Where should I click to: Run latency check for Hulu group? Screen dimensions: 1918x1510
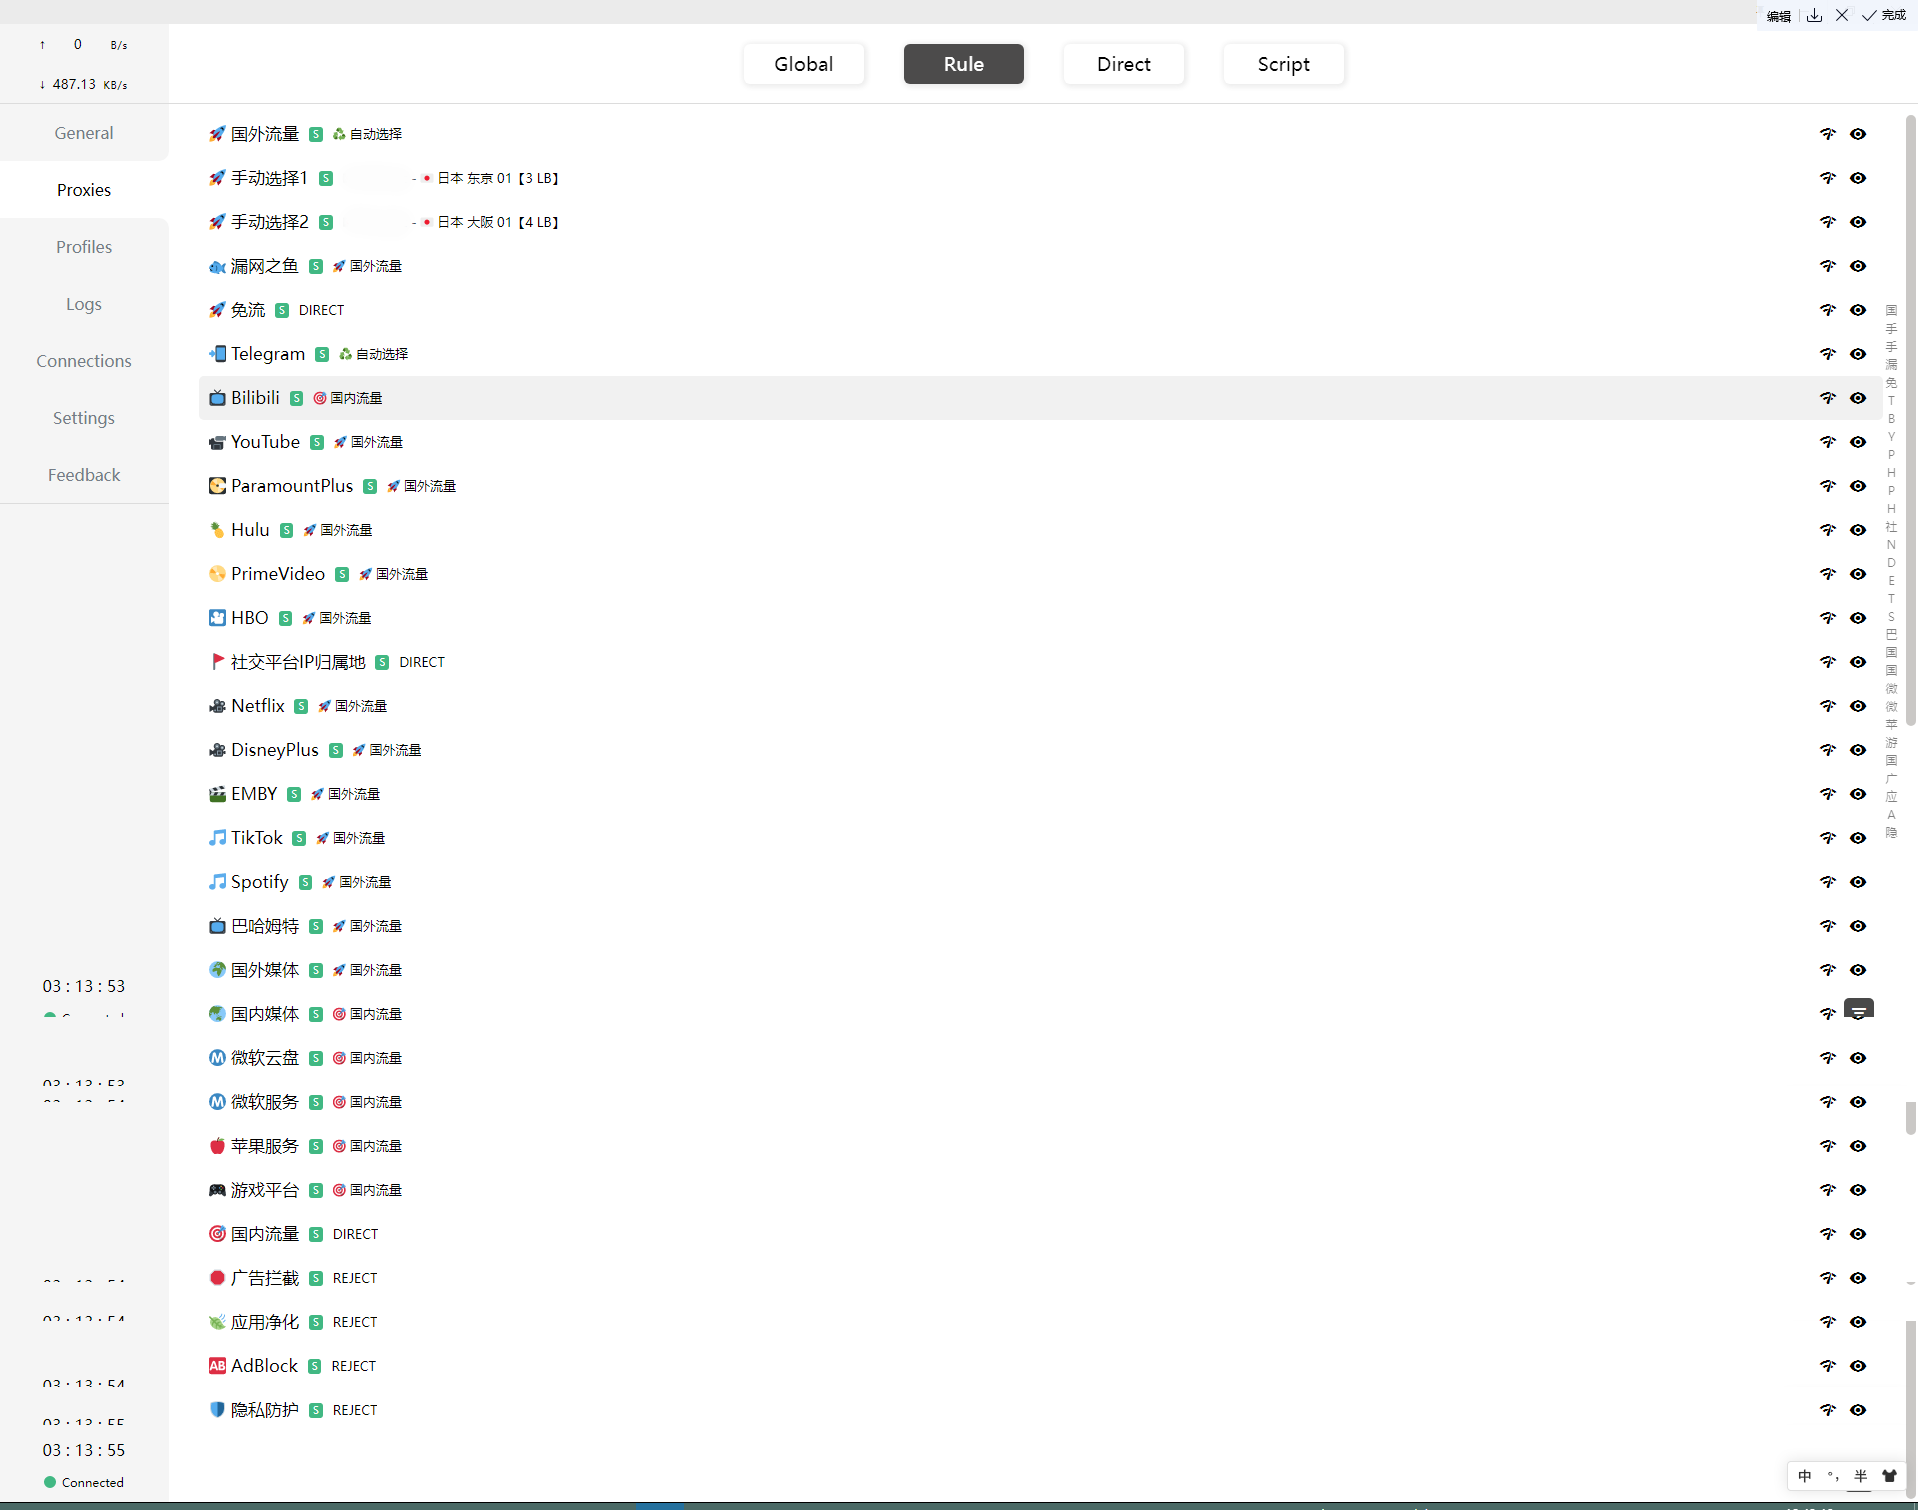pyautogui.click(x=1828, y=530)
